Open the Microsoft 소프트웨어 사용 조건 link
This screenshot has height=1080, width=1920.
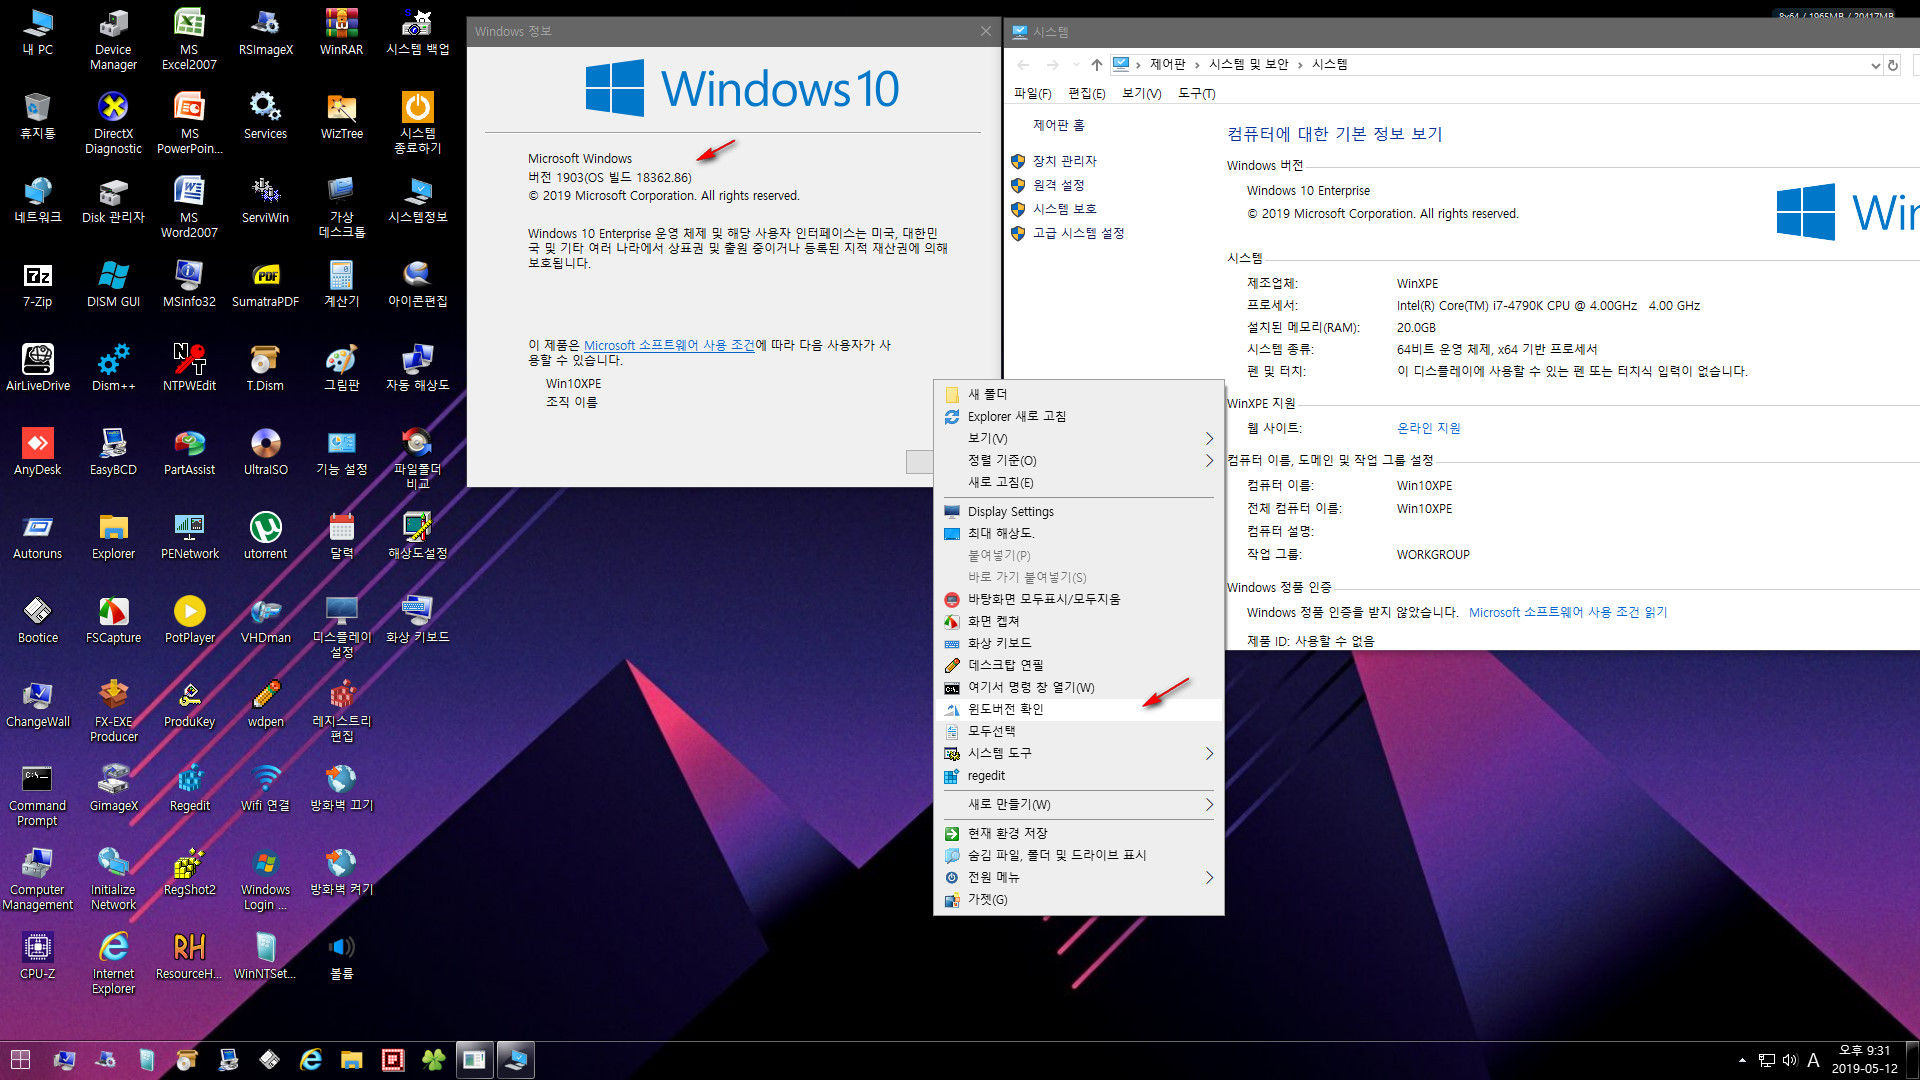click(x=669, y=345)
